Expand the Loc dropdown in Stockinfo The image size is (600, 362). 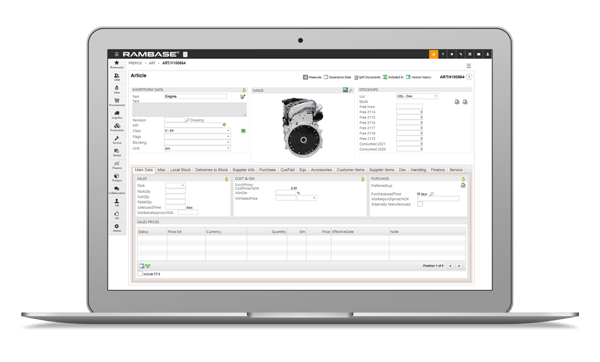click(417, 96)
